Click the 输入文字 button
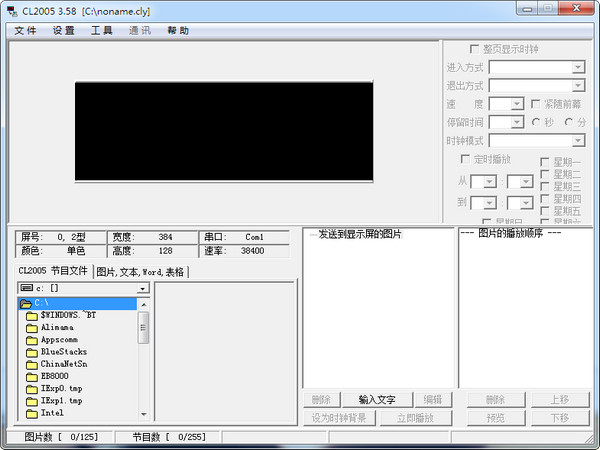The width and height of the screenshot is (600, 450). tap(377, 400)
